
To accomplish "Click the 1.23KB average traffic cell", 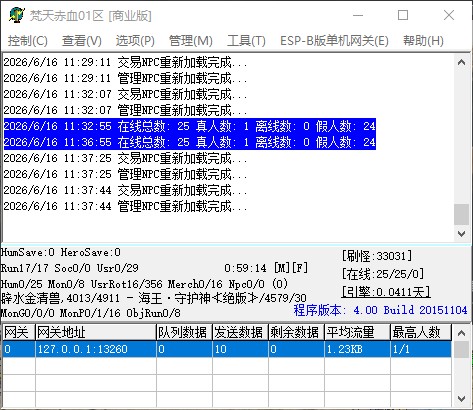I will pyautogui.click(x=357, y=349).
